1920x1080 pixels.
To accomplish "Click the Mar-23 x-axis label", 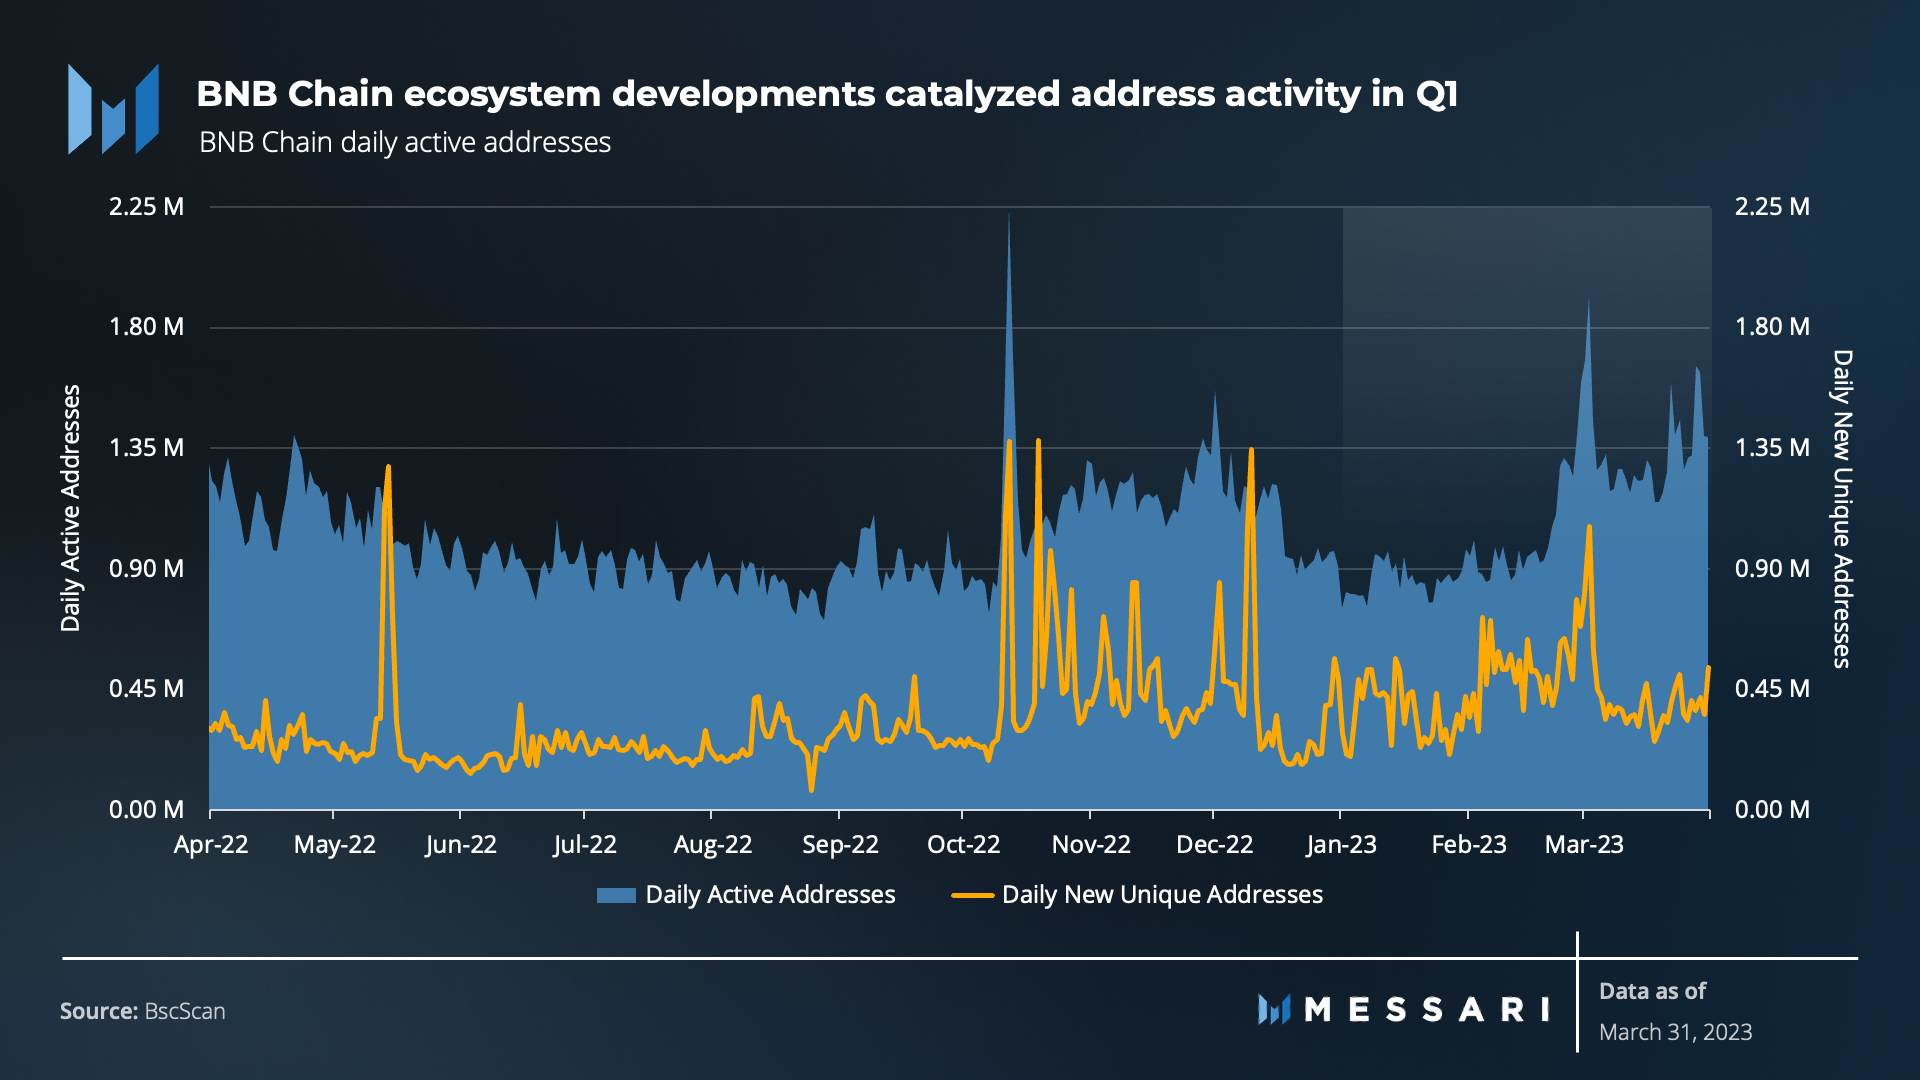I will [1584, 845].
